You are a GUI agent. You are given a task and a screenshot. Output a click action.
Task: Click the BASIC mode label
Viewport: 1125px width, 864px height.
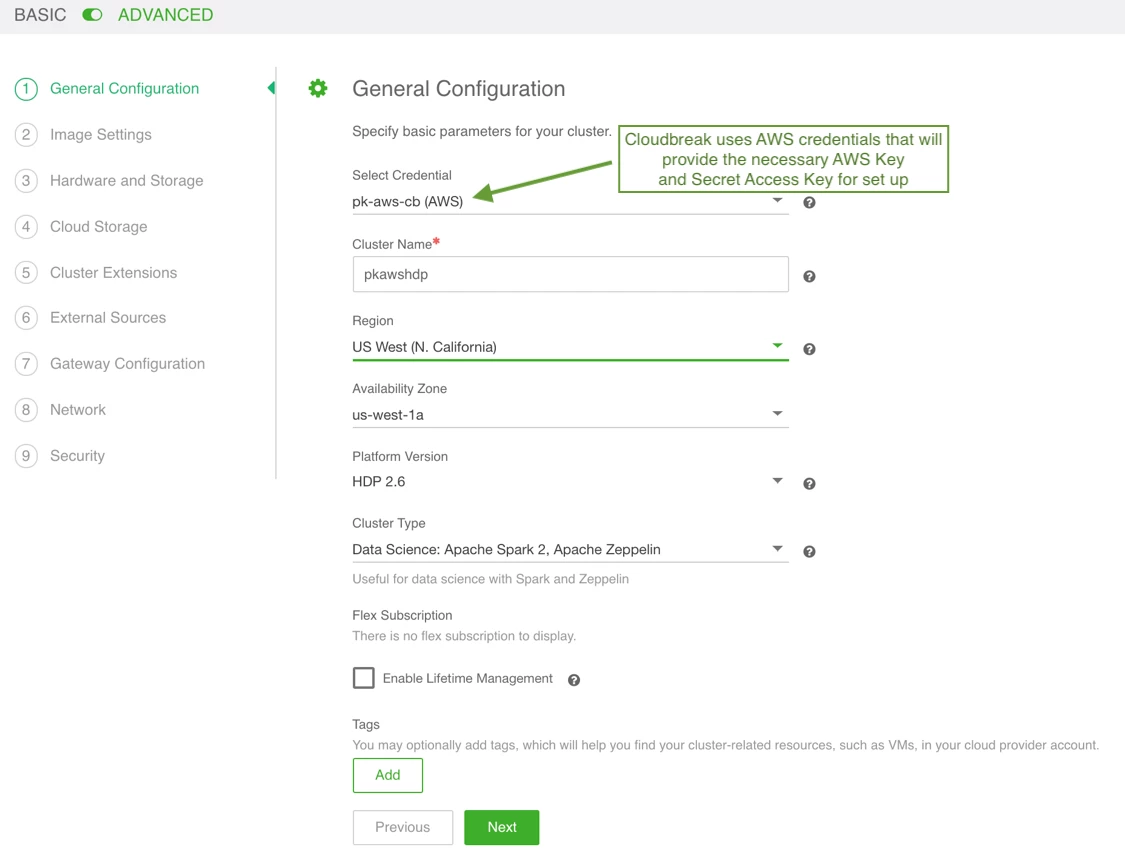[x=40, y=15]
